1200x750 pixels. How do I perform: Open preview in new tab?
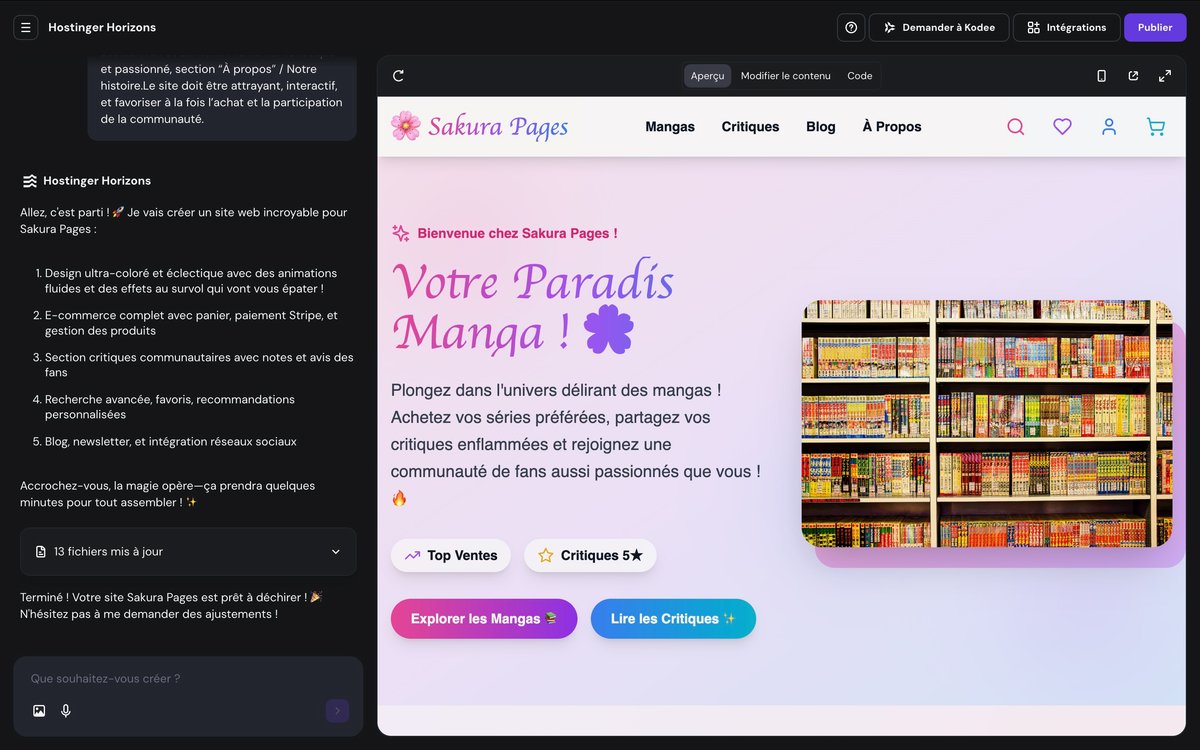point(1133,76)
